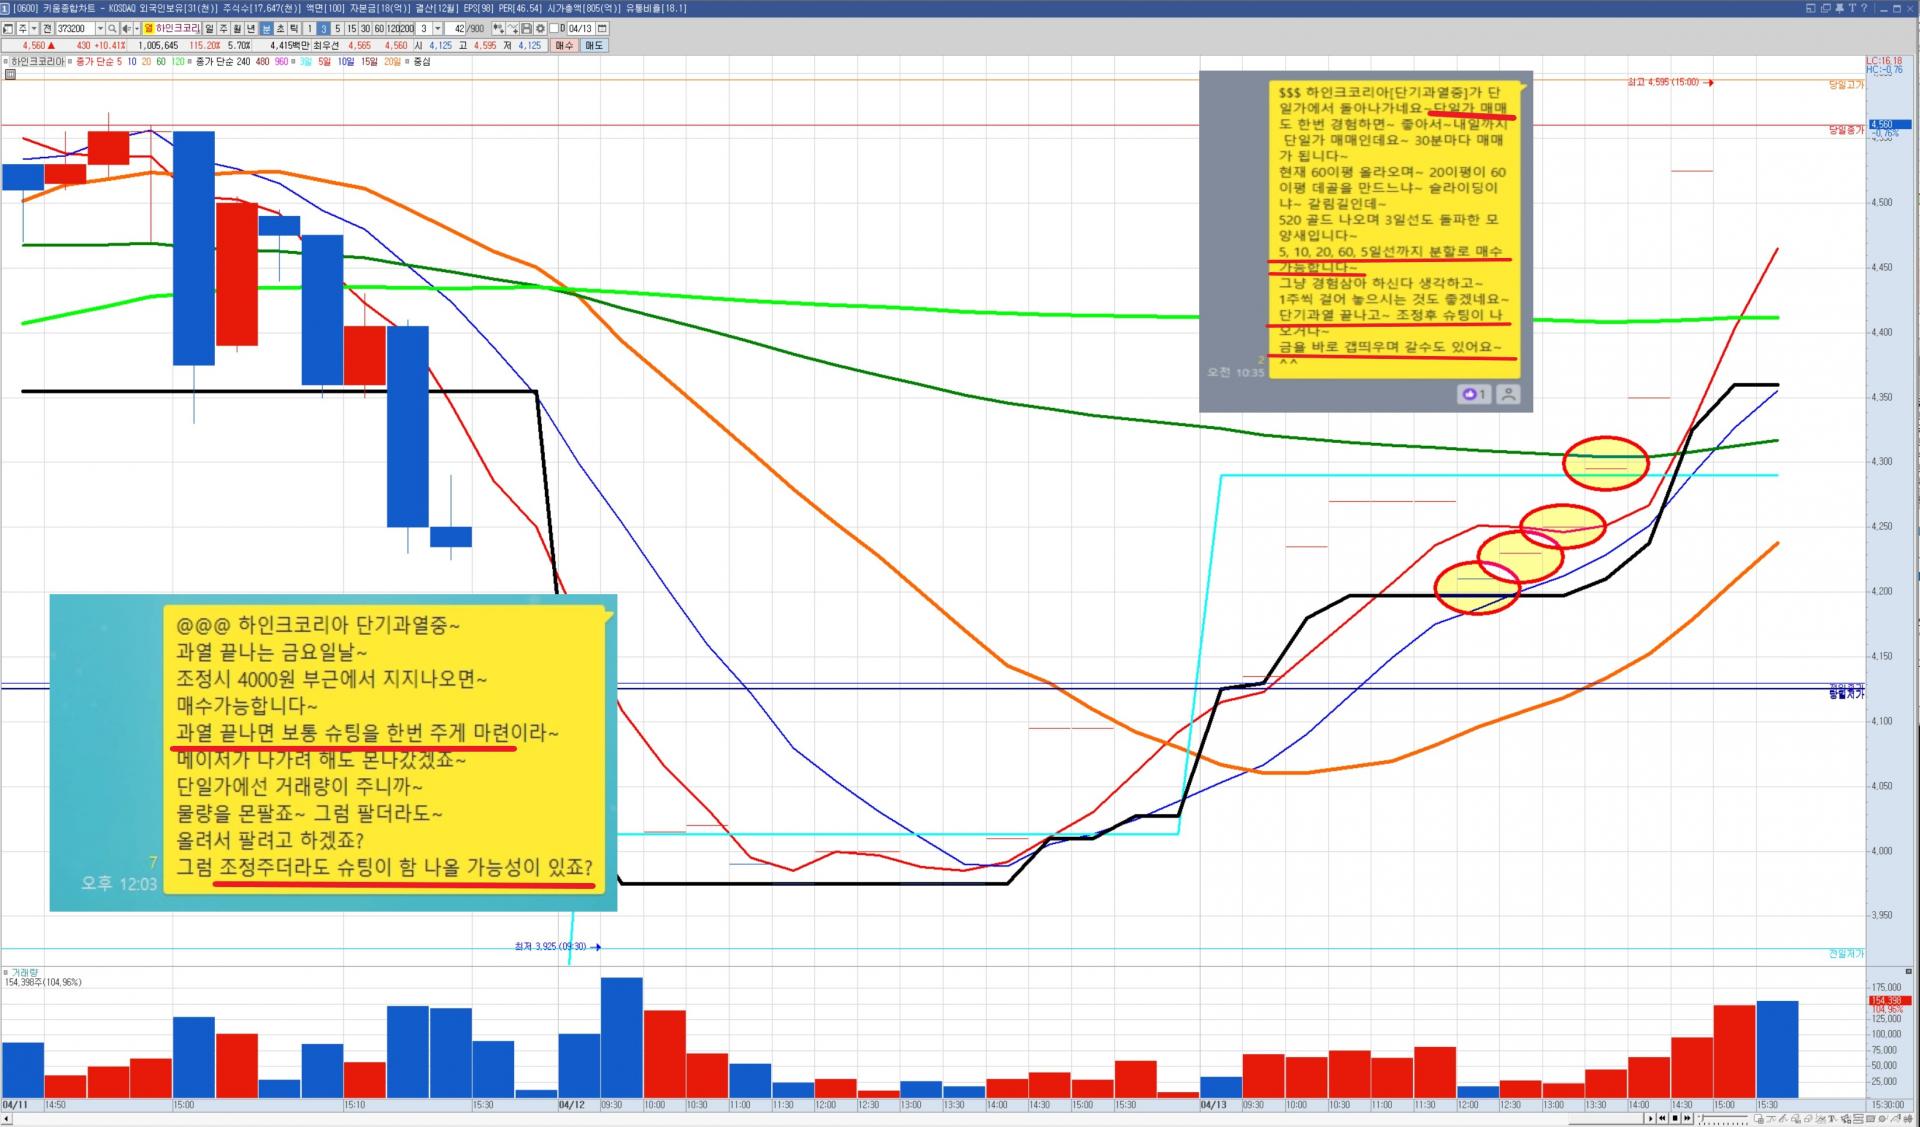Click the fast-forward button in chart playback
This screenshot has width=1920, height=1127.
[1687, 1118]
